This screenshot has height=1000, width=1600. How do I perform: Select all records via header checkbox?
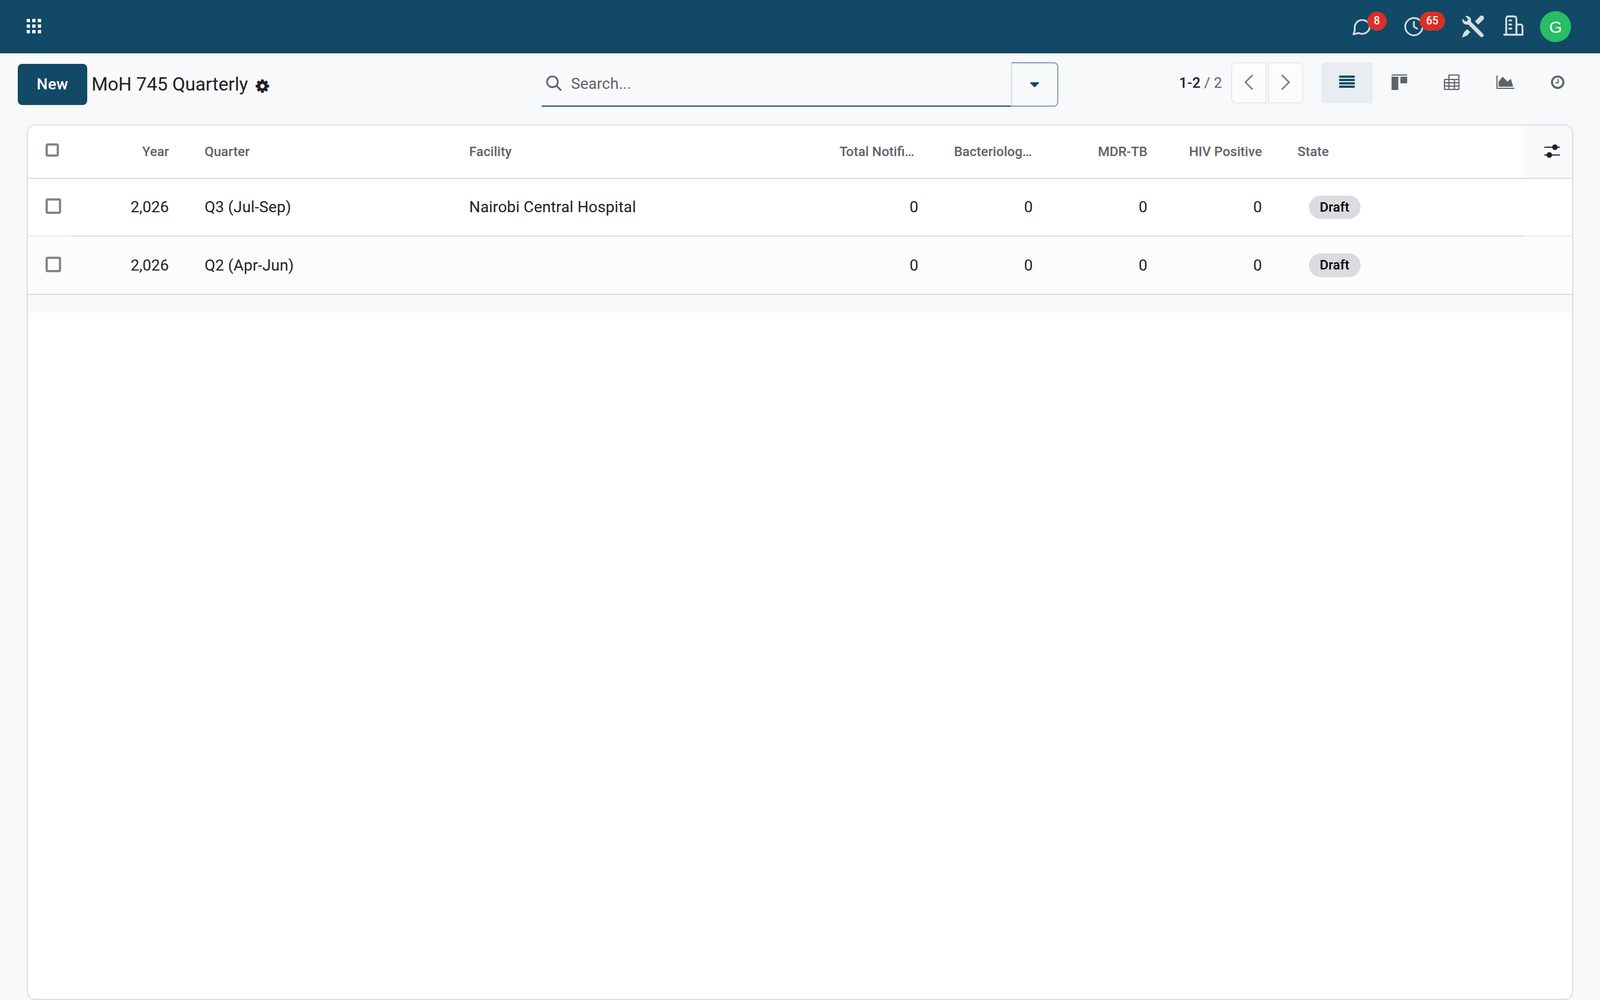click(52, 150)
